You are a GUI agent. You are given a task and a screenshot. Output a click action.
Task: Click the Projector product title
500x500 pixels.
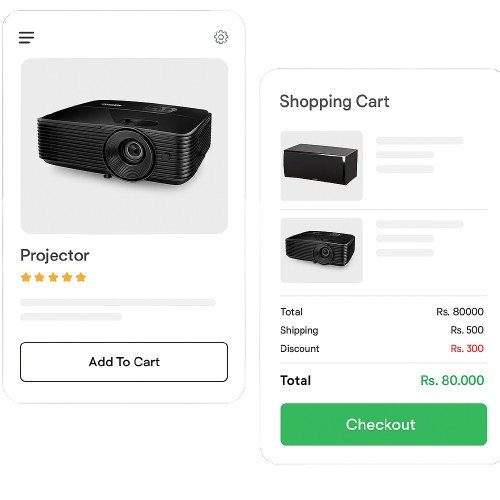pyautogui.click(x=55, y=256)
